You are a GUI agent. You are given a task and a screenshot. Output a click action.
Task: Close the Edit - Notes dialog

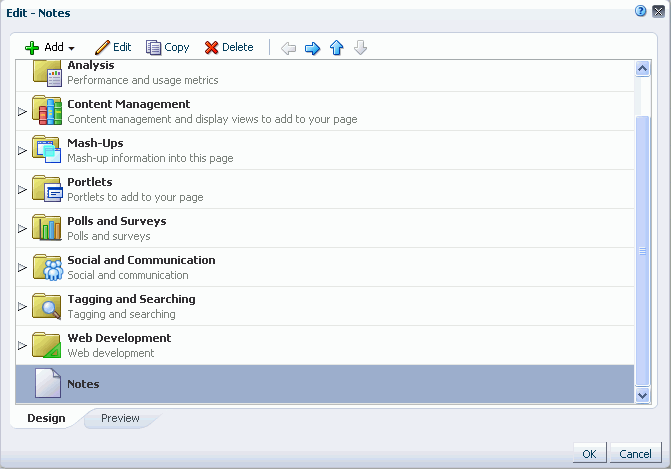(658, 11)
